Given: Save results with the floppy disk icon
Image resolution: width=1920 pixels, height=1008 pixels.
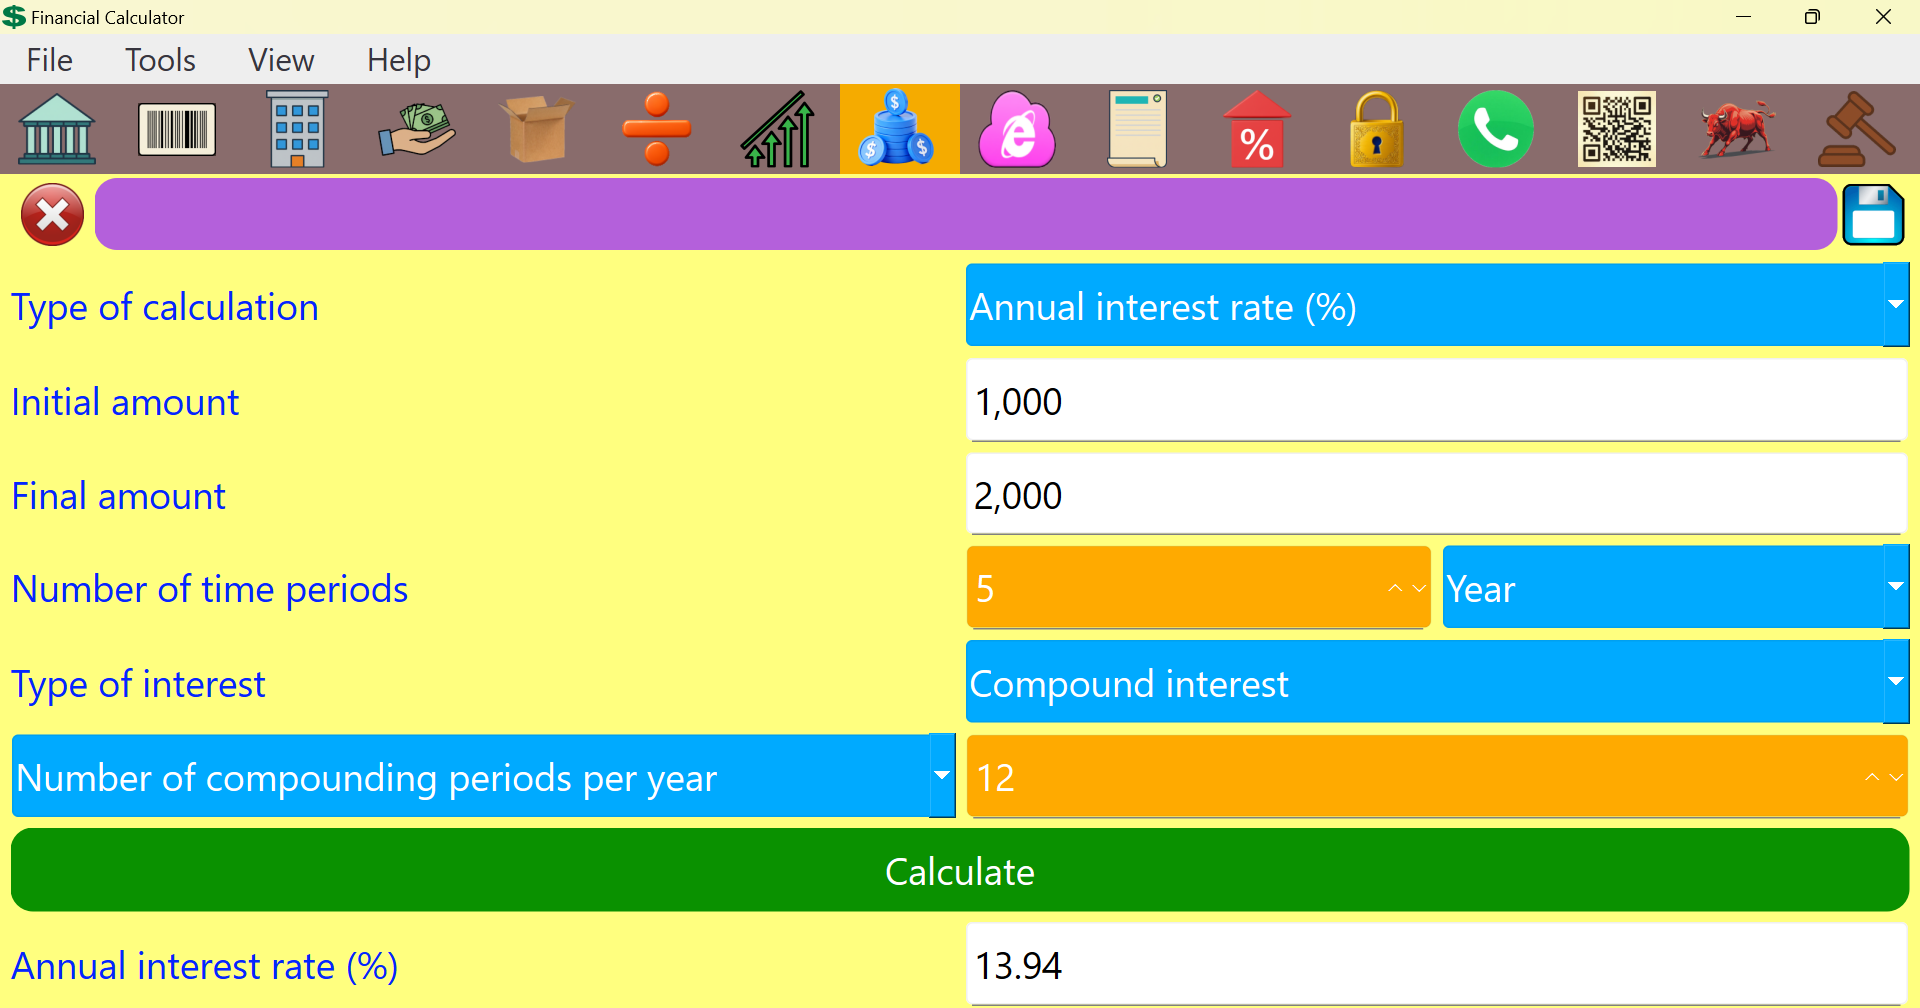Looking at the screenshot, I should tap(1874, 213).
